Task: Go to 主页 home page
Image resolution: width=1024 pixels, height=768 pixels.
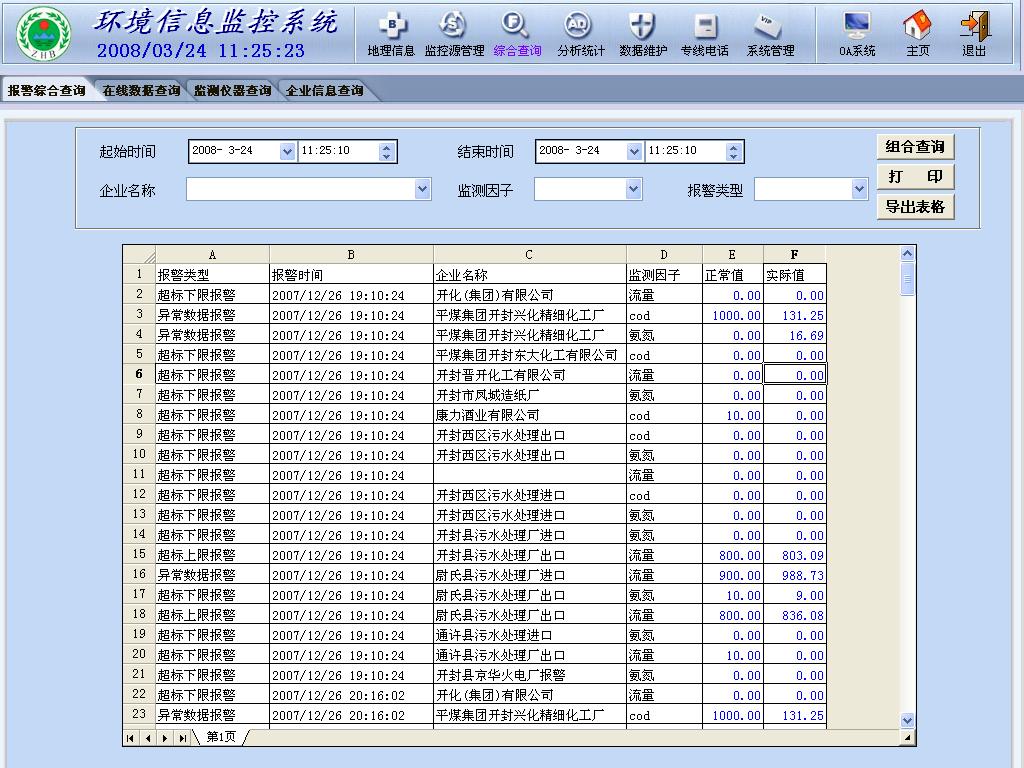Action: click(x=917, y=34)
